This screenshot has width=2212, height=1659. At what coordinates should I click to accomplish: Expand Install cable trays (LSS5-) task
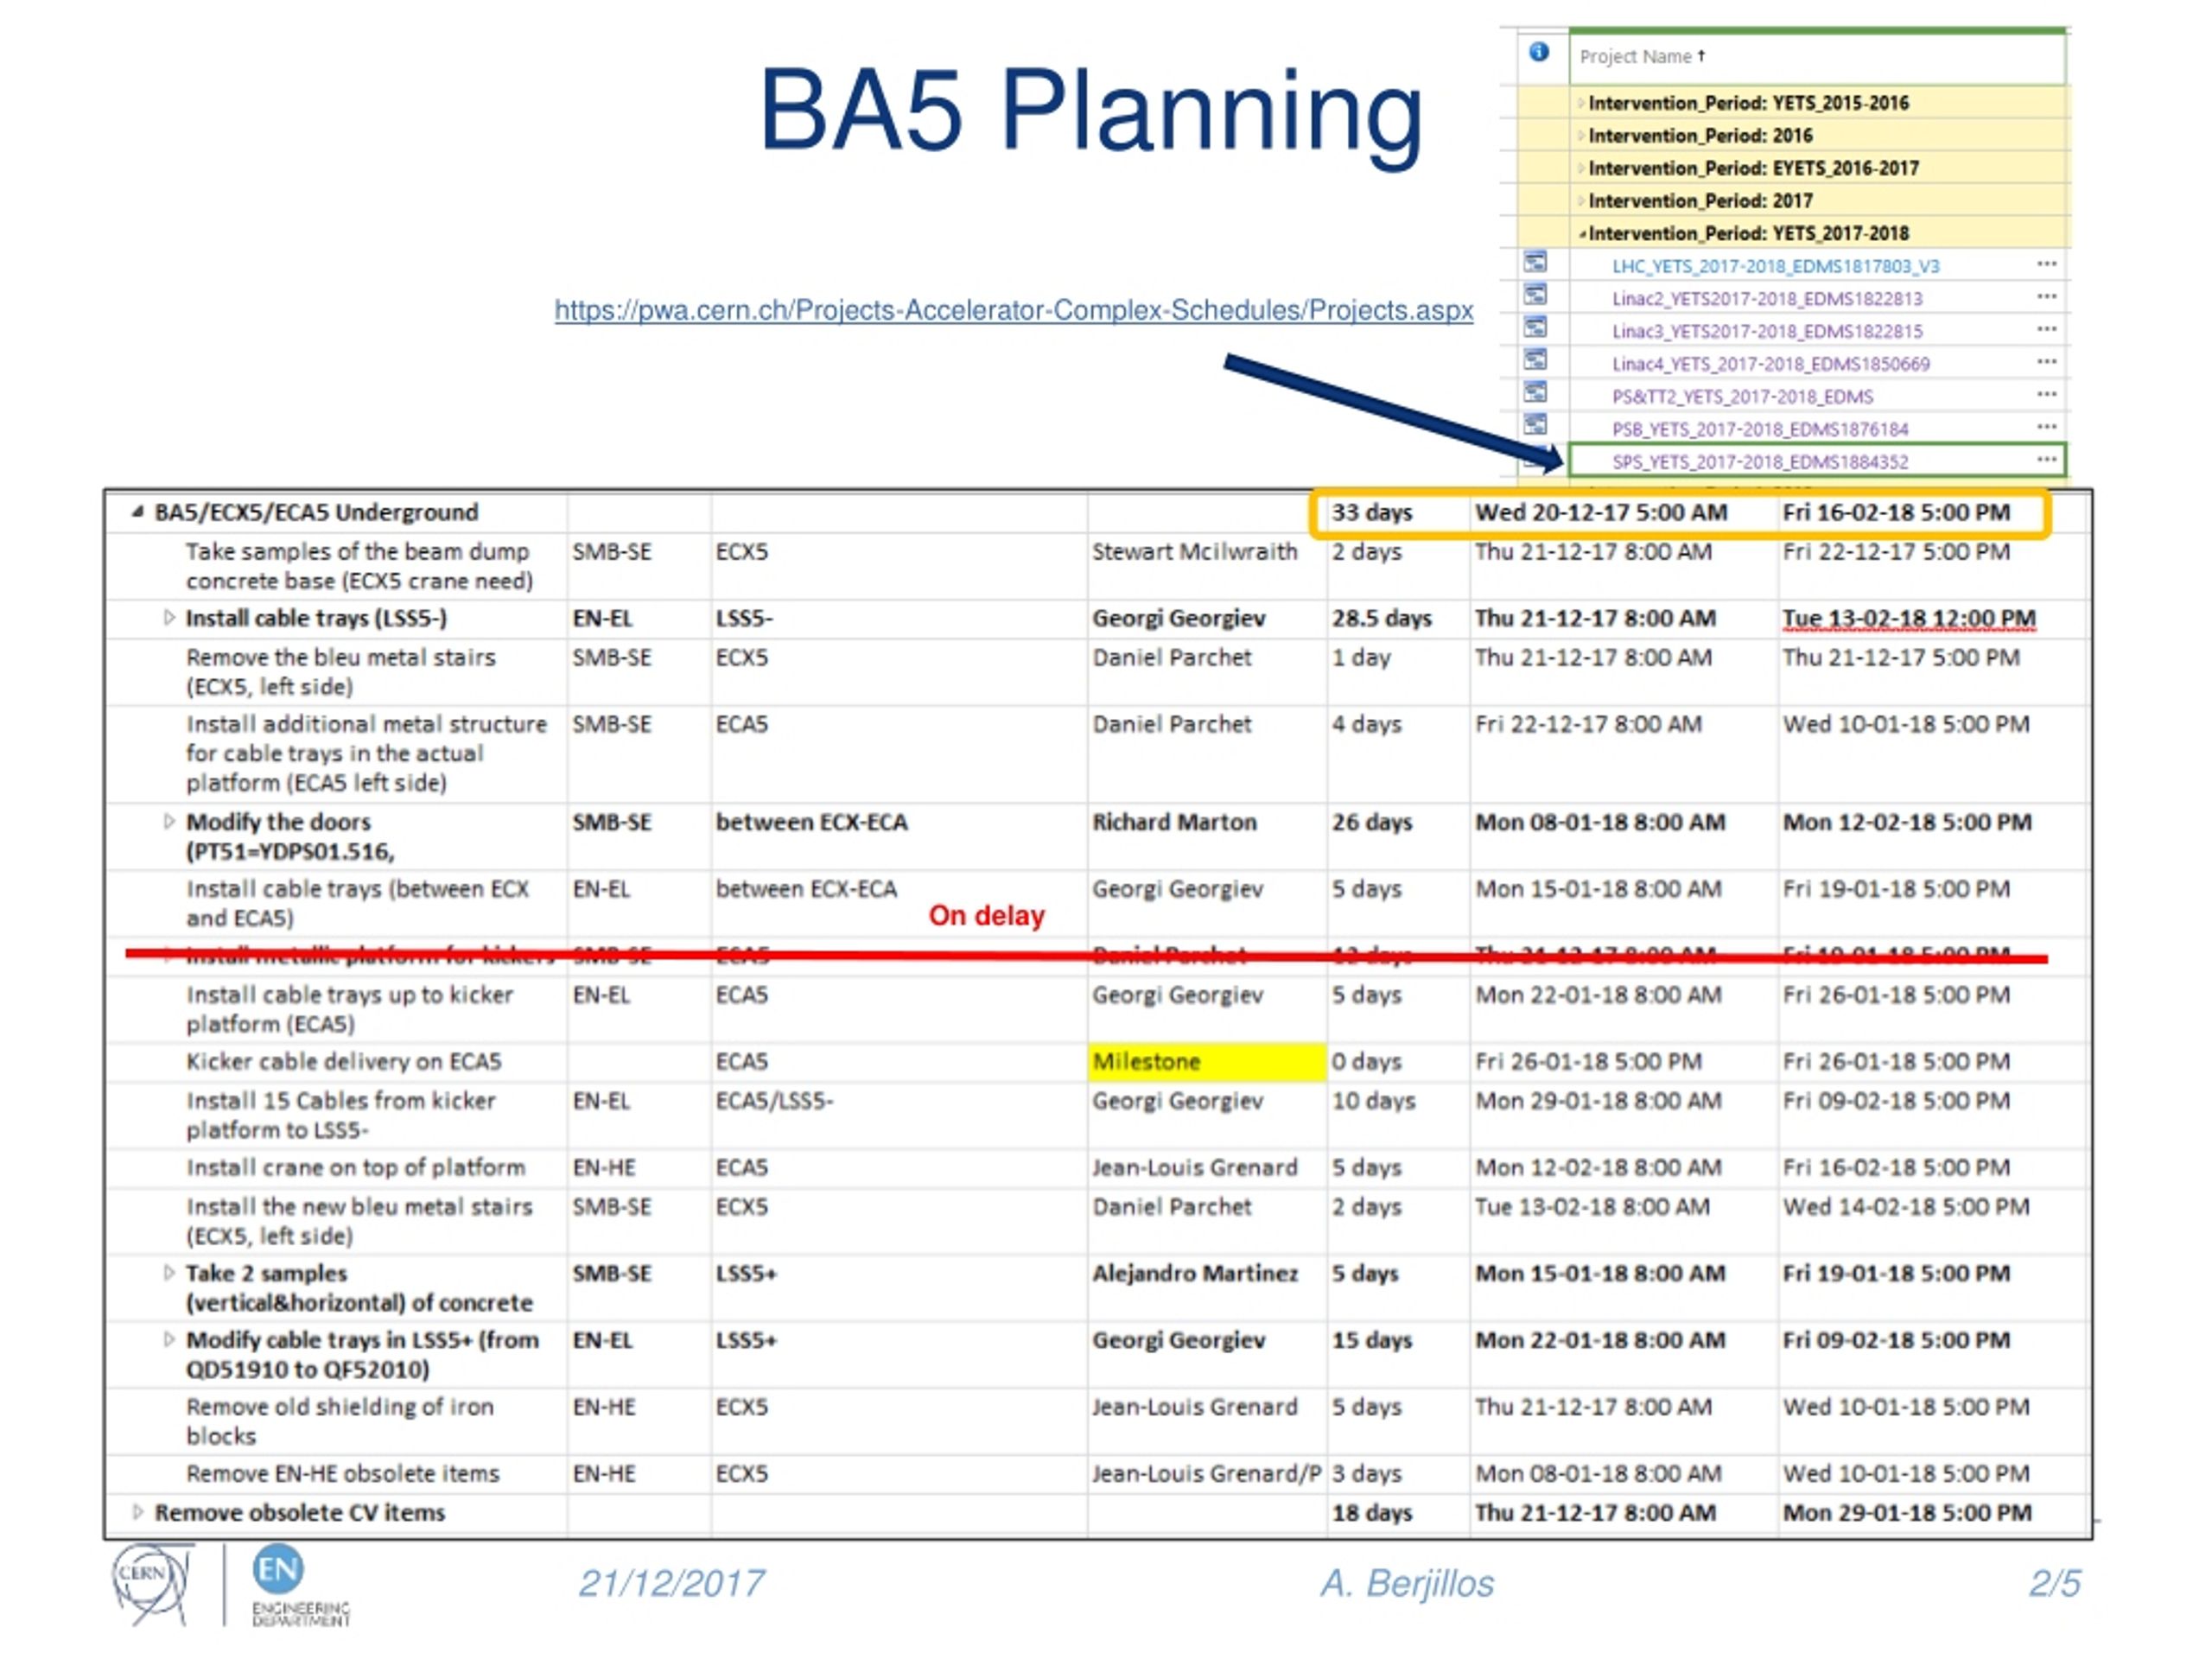pos(169,618)
